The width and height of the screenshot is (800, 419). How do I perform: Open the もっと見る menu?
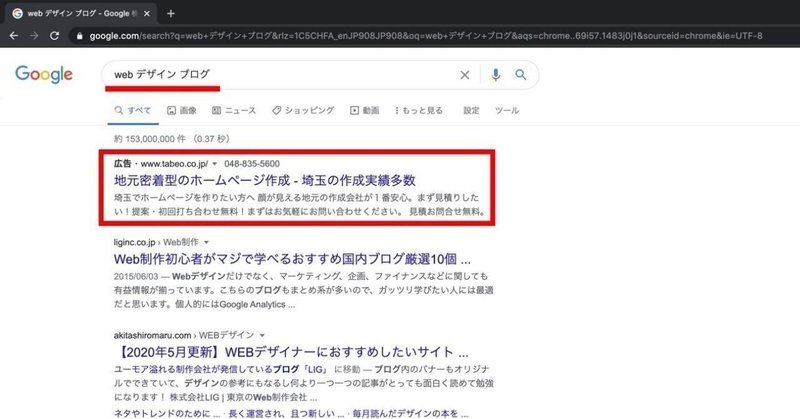coord(418,110)
